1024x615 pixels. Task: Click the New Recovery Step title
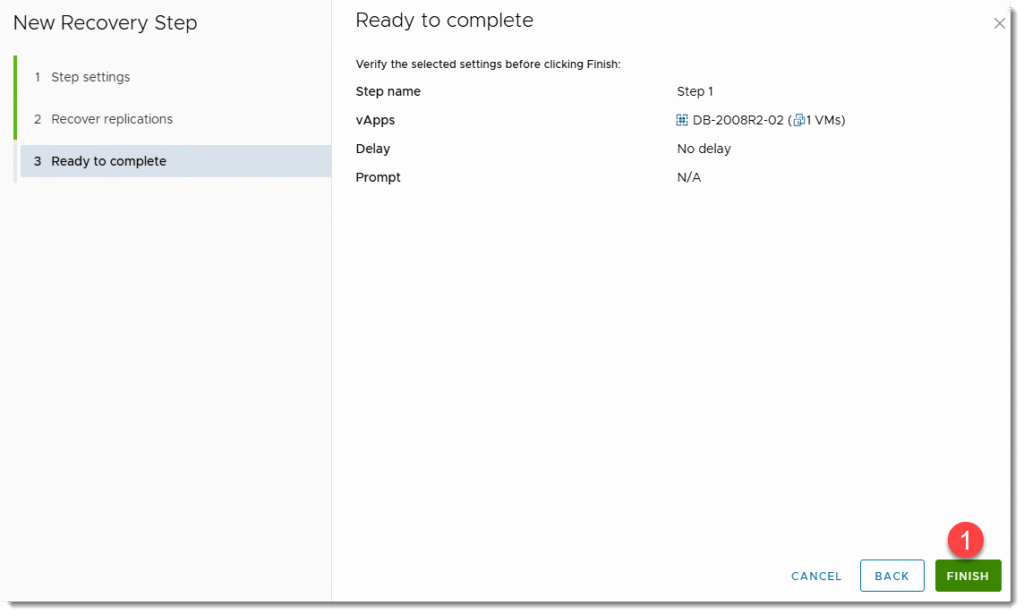tap(105, 22)
